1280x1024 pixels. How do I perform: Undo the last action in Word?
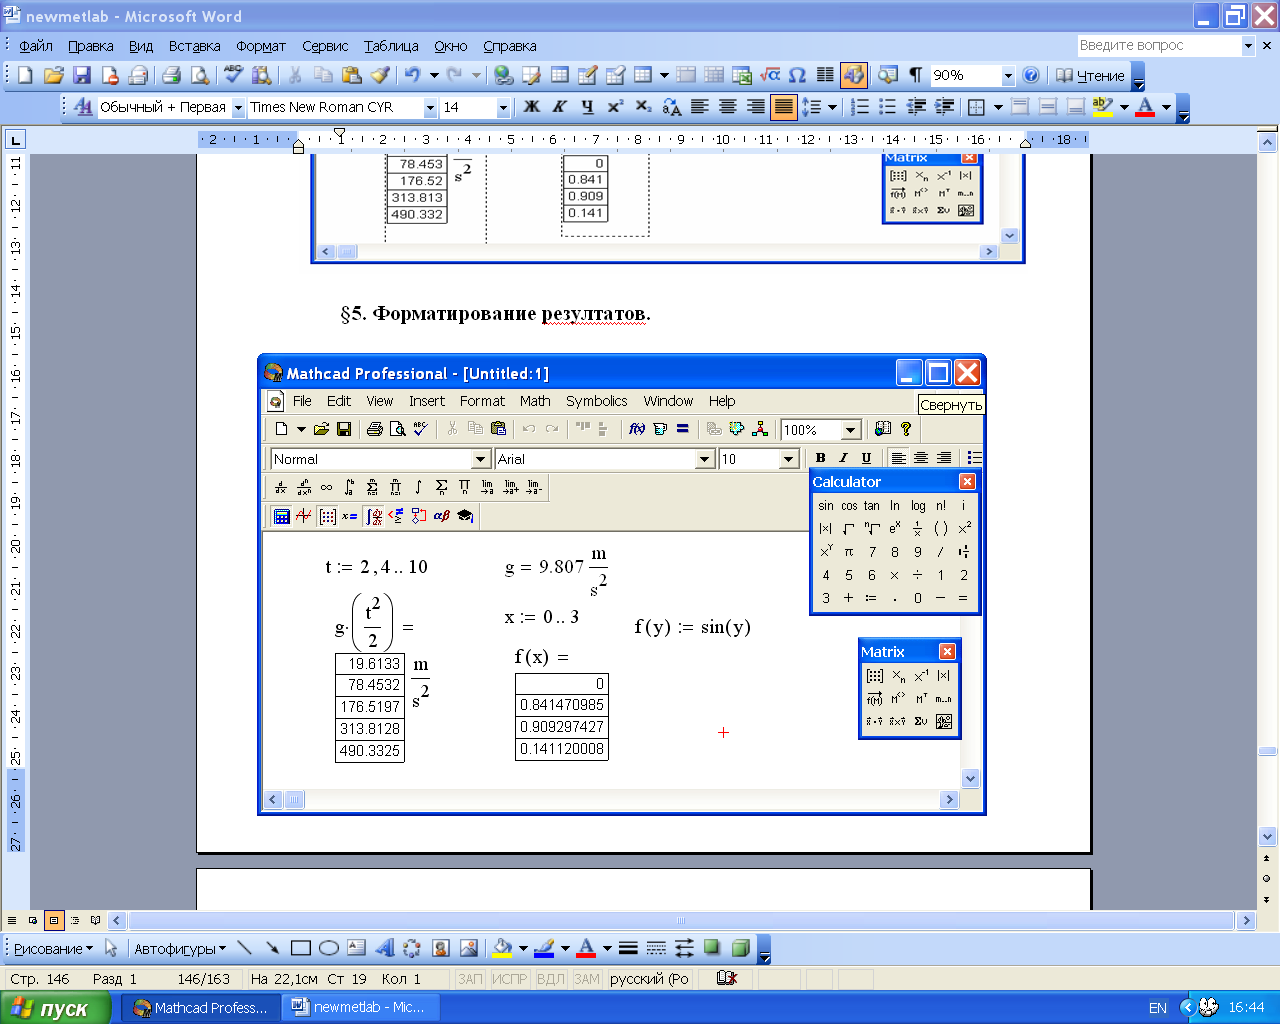click(412, 76)
